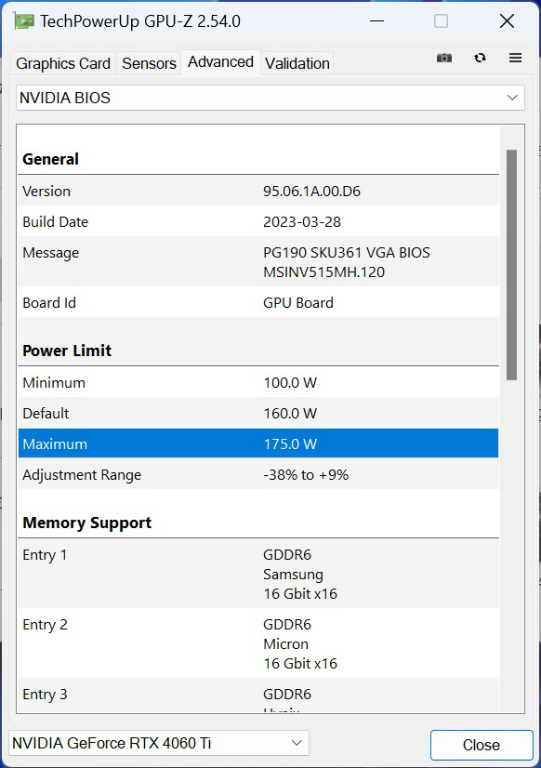Click the General section header
Viewport: 541px width, 768px height.
pyautogui.click(x=50, y=159)
